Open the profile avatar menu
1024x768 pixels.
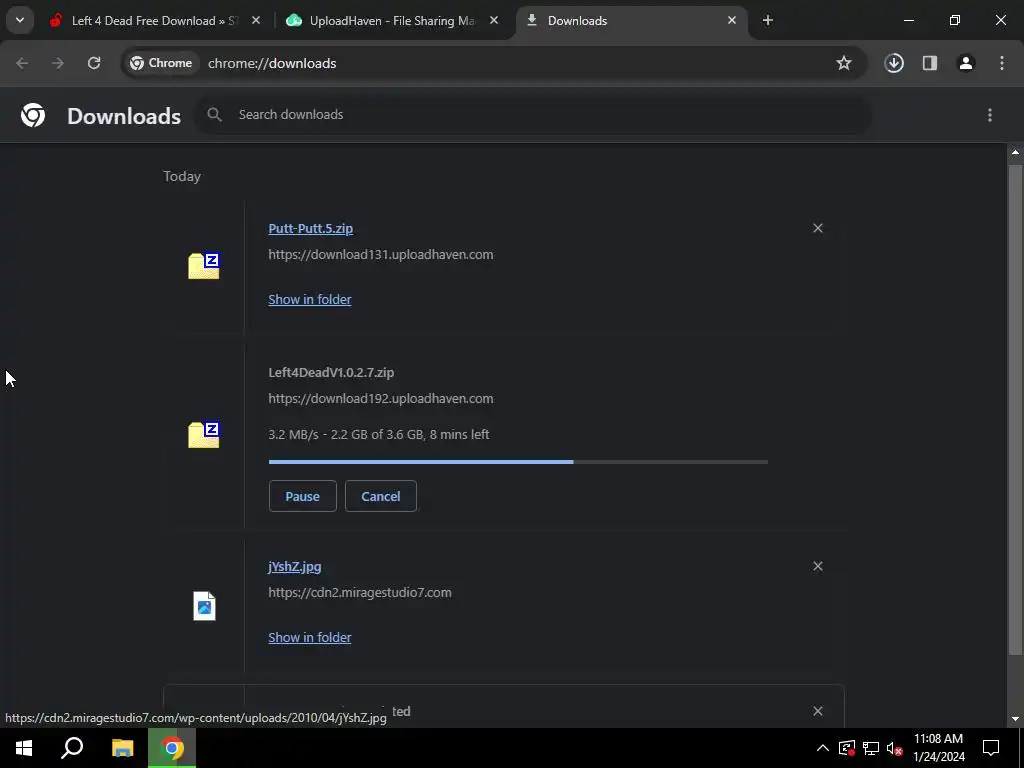point(966,63)
